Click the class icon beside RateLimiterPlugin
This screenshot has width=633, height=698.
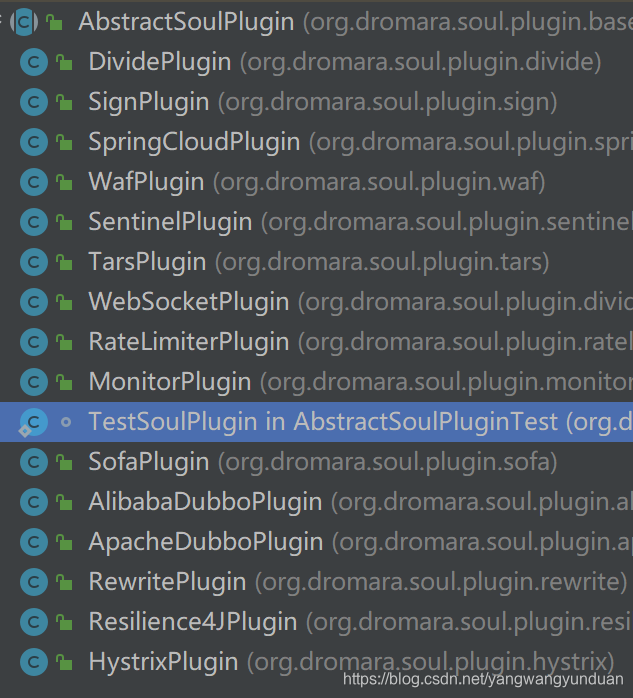pyautogui.click(x=34, y=342)
